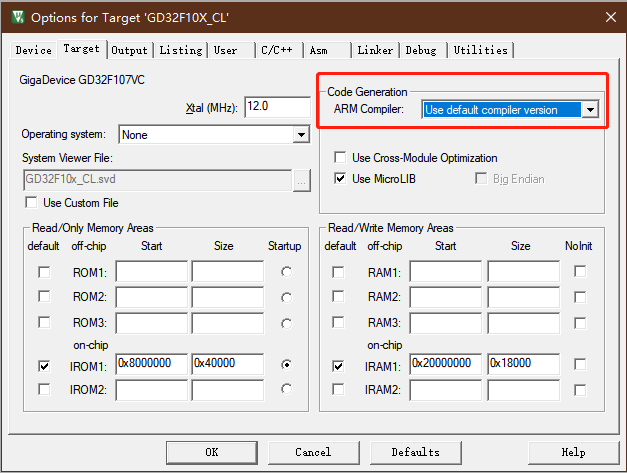Image resolution: width=627 pixels, height=473 pixels.
Task: Open Help for target options
Action: tap(573, 452)
